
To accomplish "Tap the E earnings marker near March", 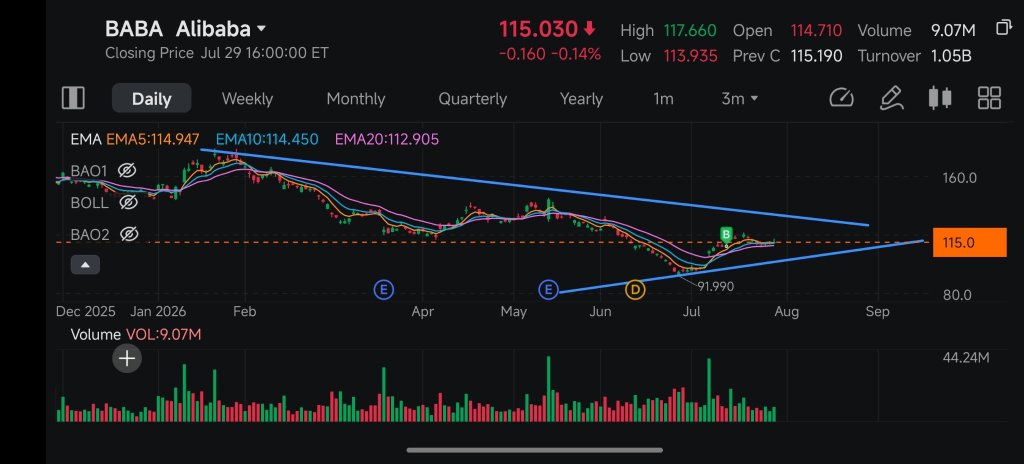I will [x=384, y=290].
